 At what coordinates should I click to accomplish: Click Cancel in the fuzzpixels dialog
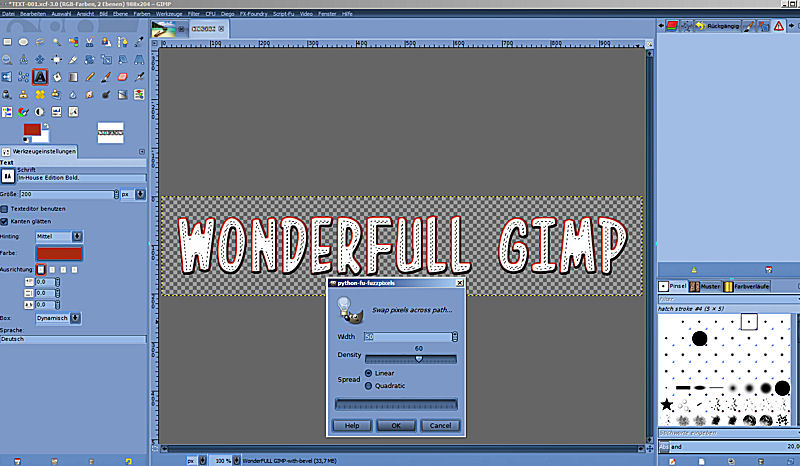440,426
